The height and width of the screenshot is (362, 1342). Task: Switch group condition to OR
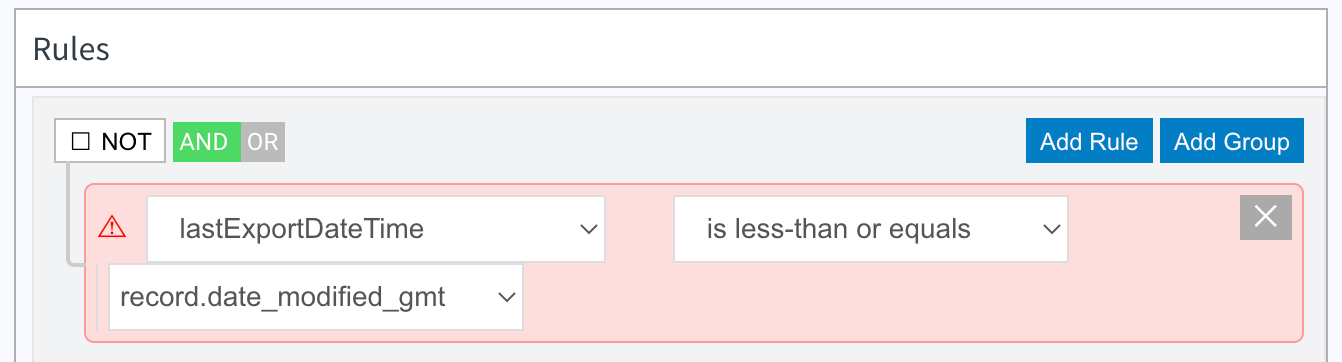[263, 141]
